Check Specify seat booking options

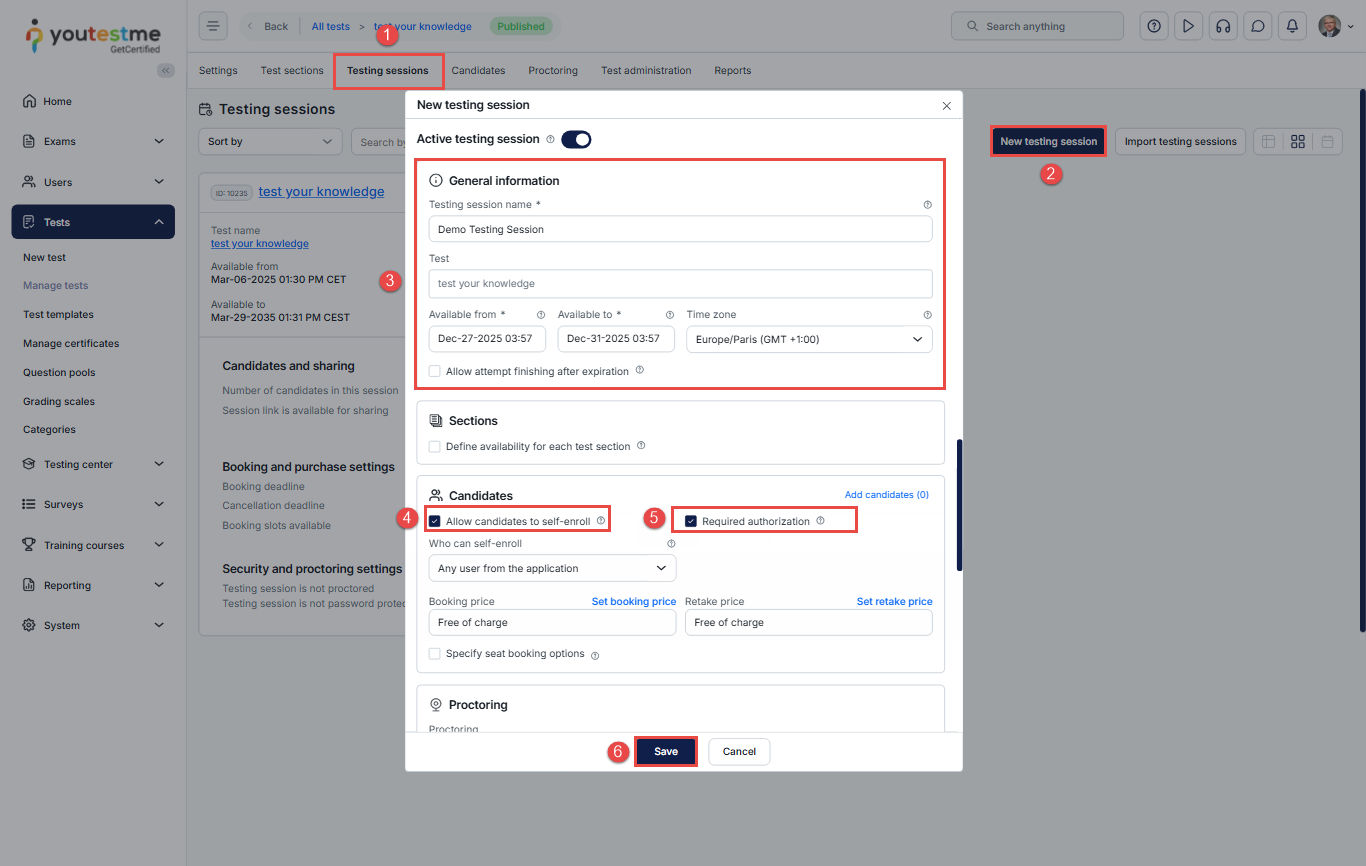[x=435, y=654]
